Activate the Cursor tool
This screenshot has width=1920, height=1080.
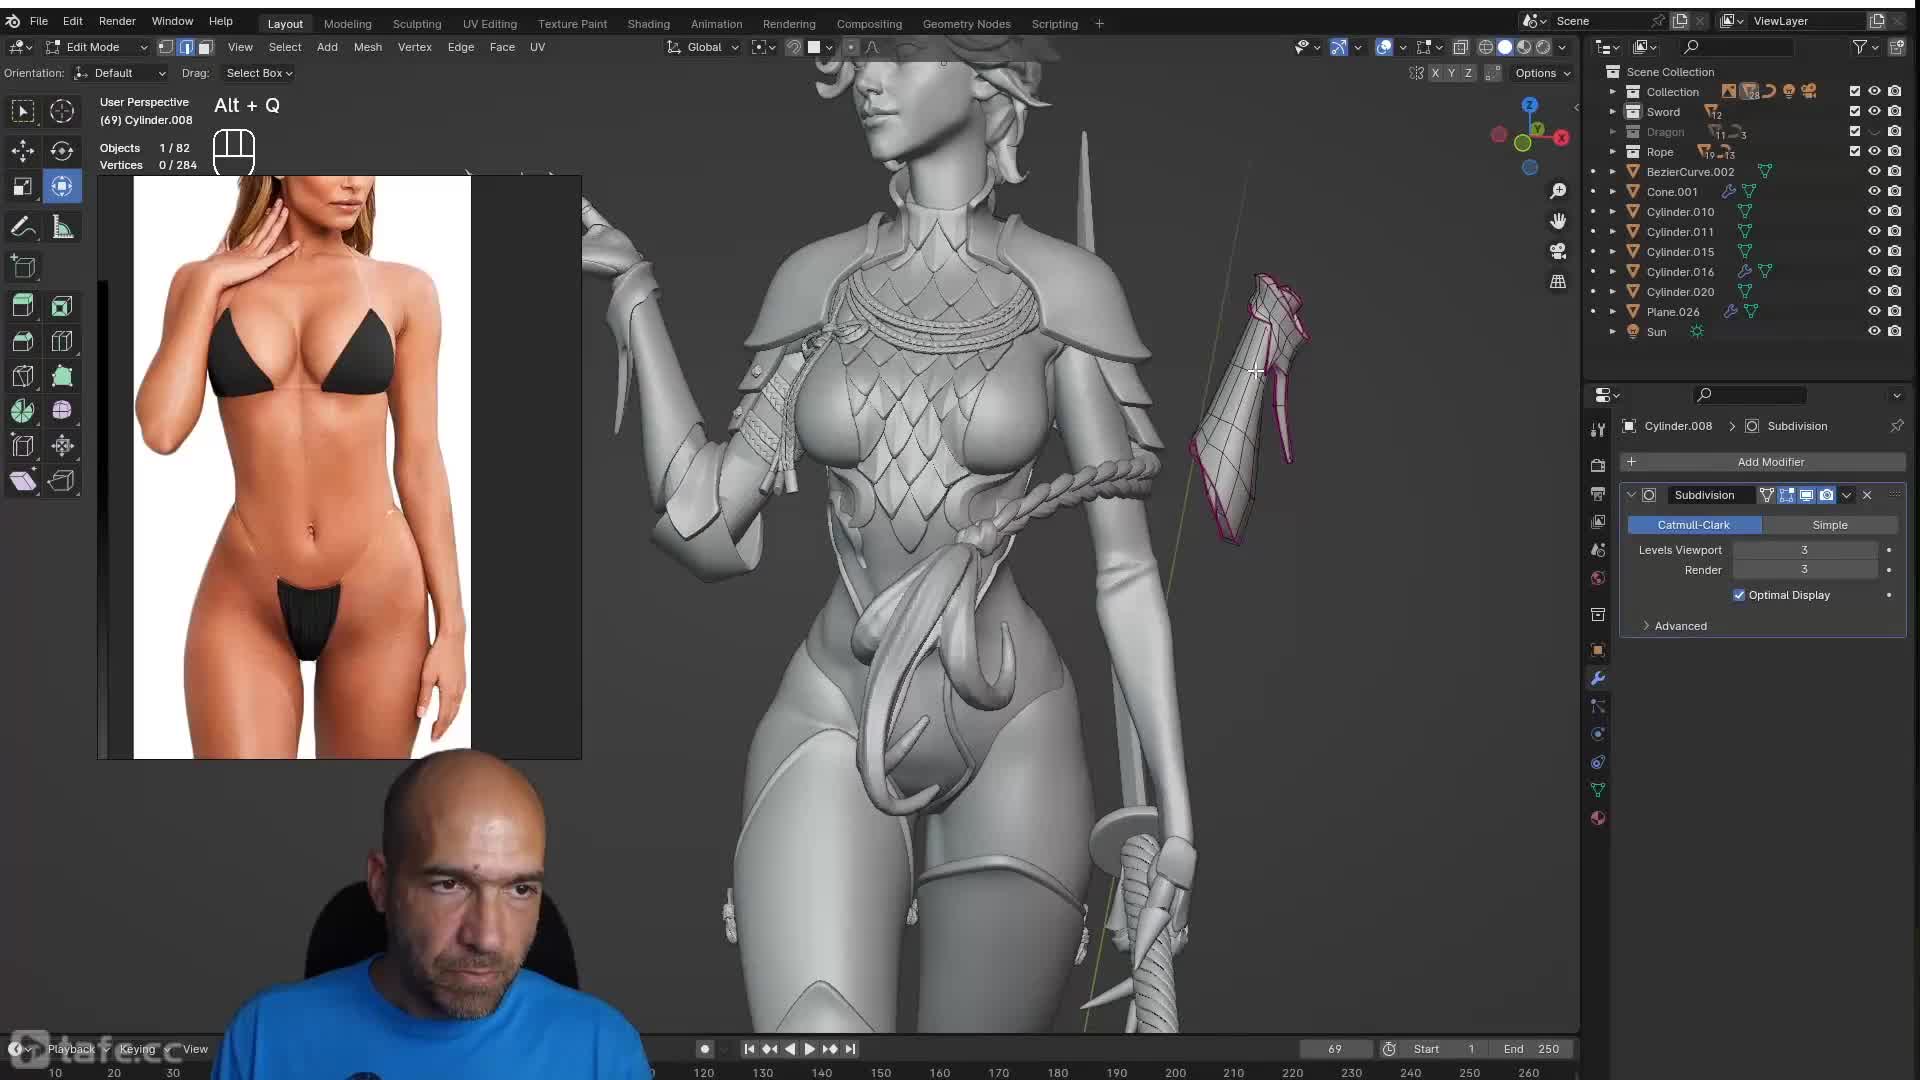coord(62,111)
